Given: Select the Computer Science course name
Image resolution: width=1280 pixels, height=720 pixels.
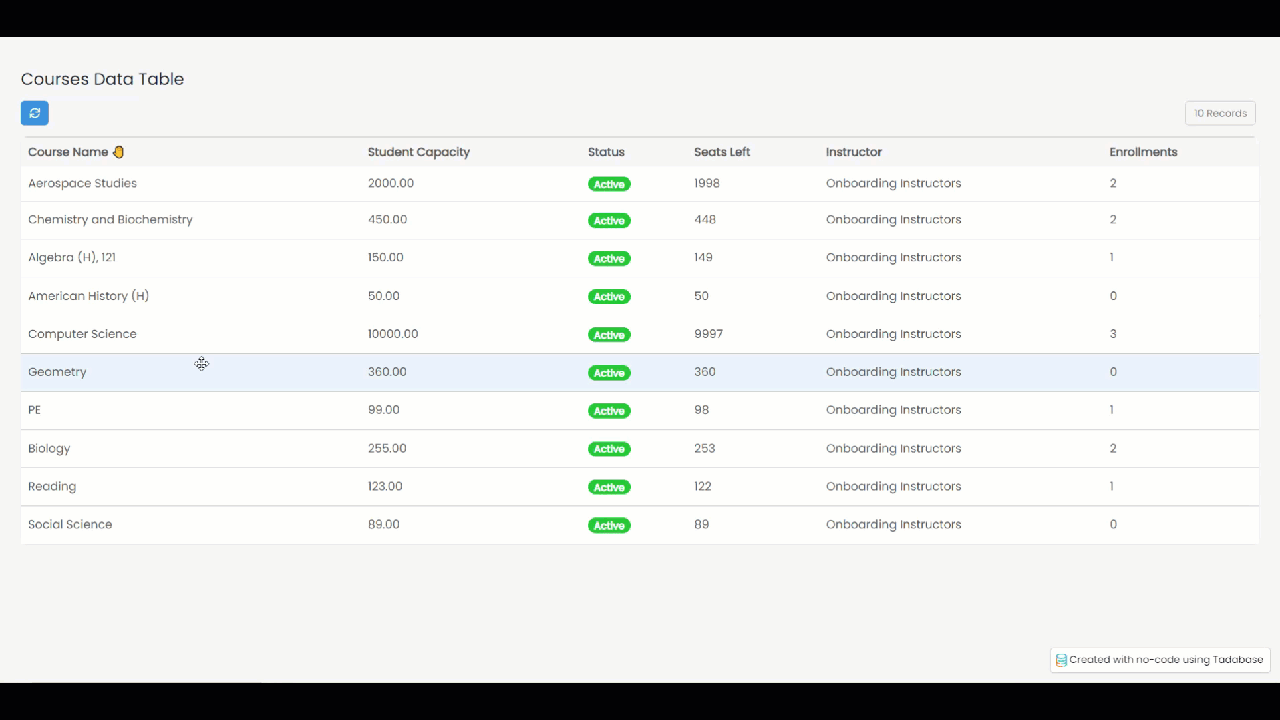Looking at the screenshot, I should (82, 334).
